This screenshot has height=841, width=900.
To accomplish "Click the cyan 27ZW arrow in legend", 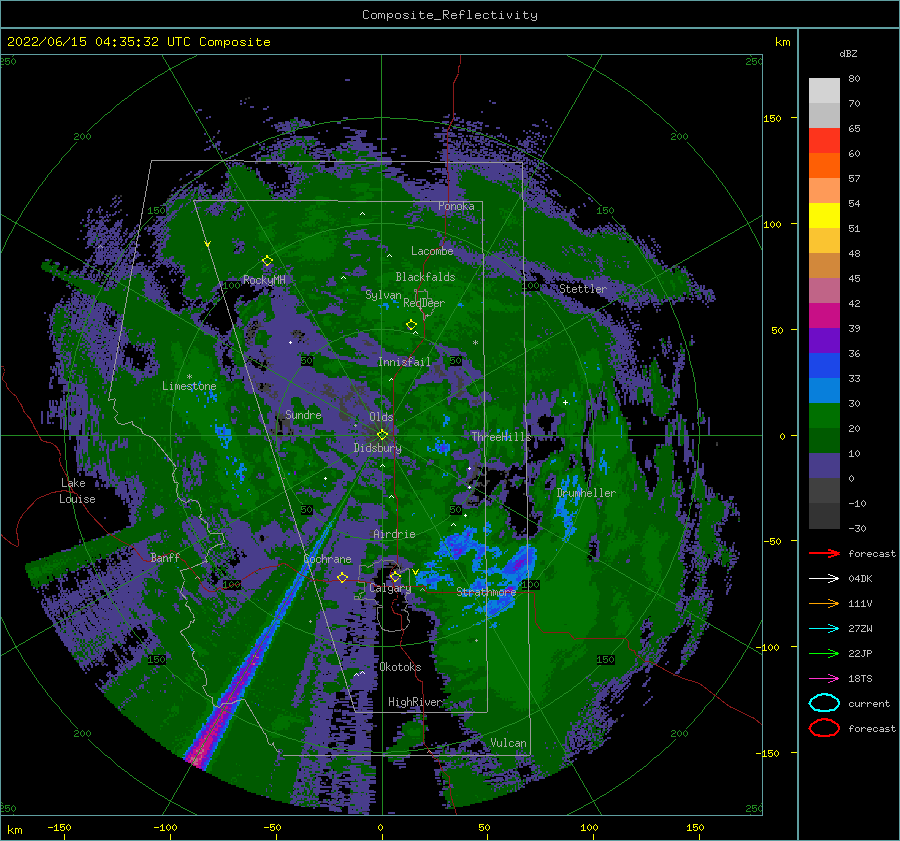I will pos(824,629).
